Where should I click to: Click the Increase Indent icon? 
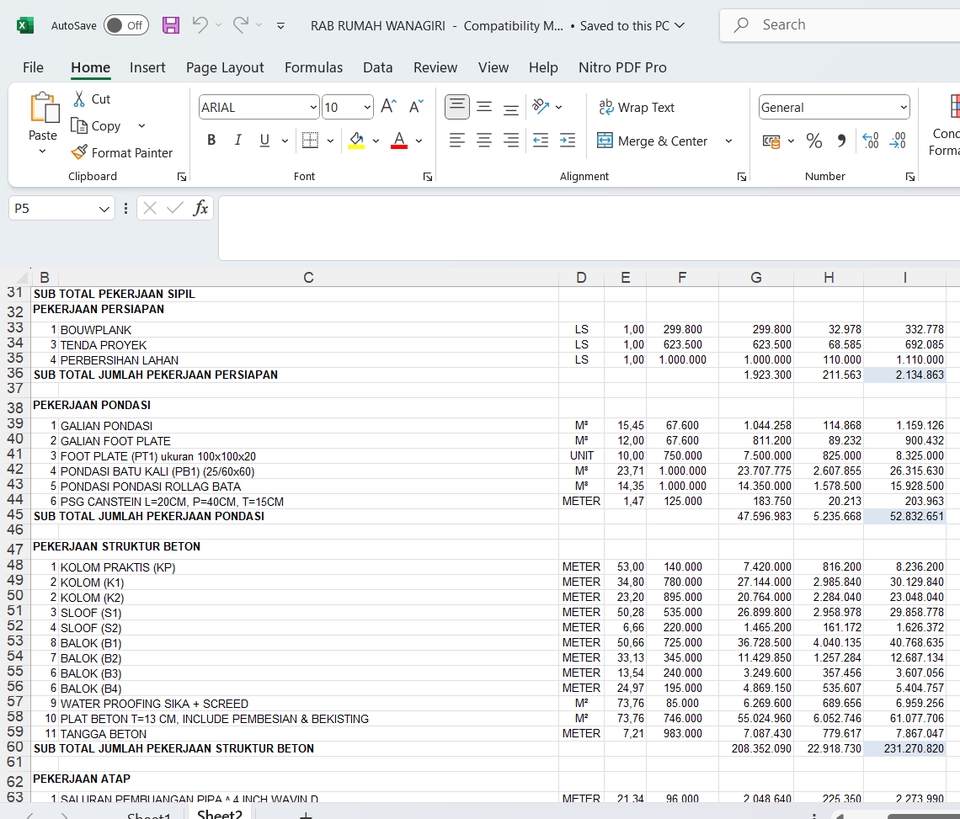567,141
